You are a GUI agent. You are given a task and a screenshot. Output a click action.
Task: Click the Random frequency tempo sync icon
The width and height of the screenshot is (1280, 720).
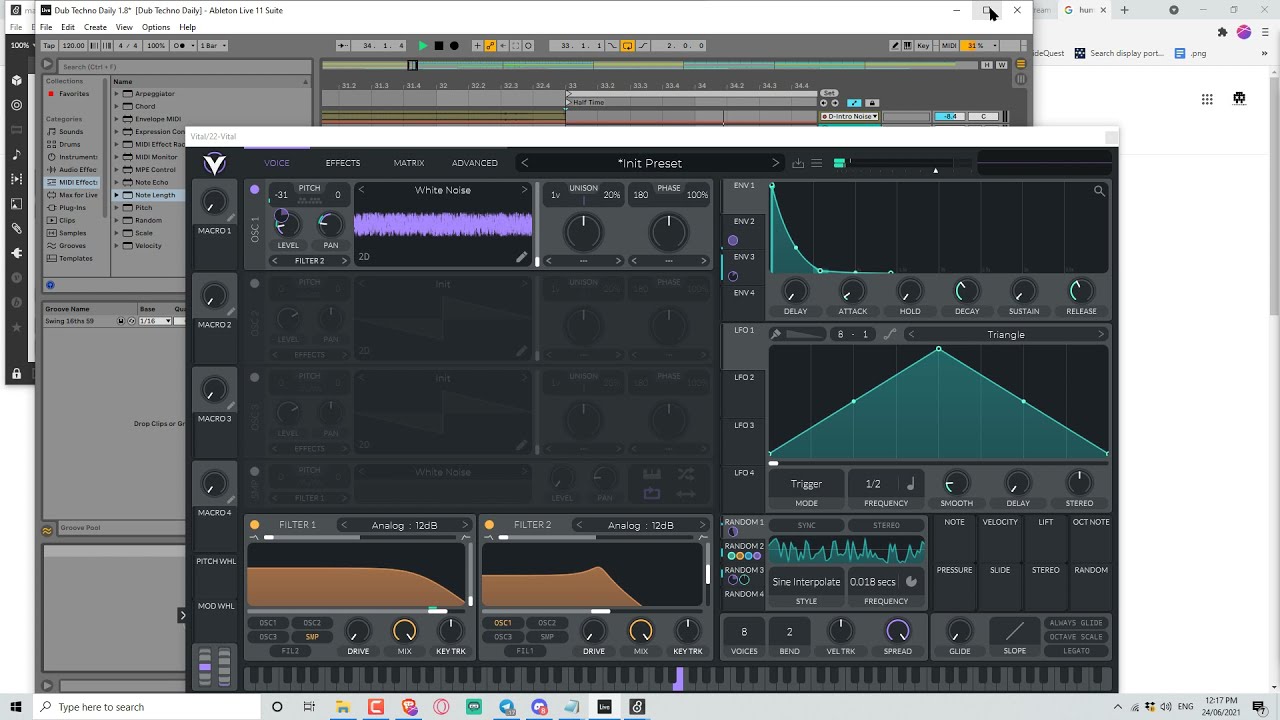[x=911, y=582]
